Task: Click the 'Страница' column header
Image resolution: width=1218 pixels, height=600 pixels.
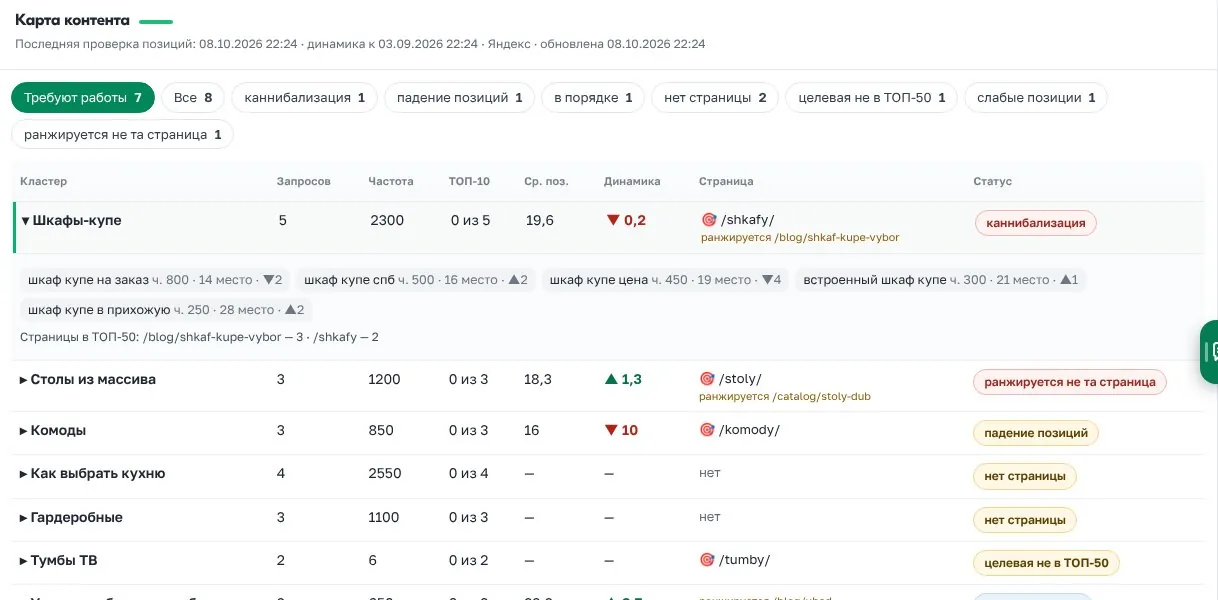Action: [x=726, y=181]
